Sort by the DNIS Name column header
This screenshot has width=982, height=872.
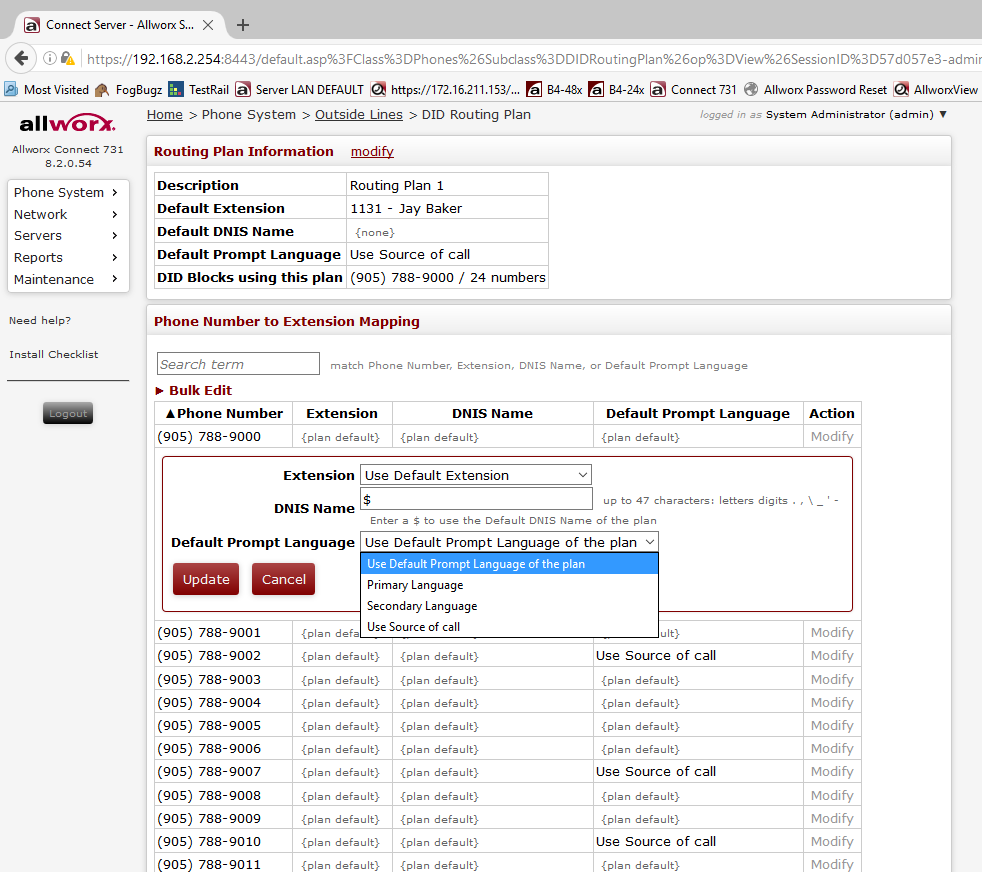(x=492, y=413)
